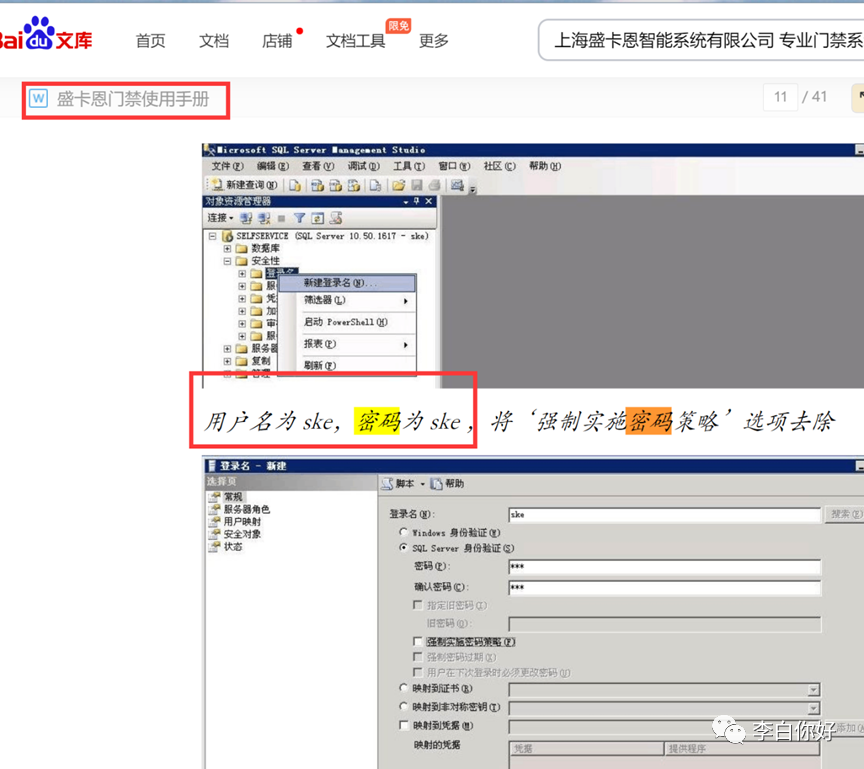
Task: Toggle the 强制实施密码策略 checkbox
Action: [418, 642]
